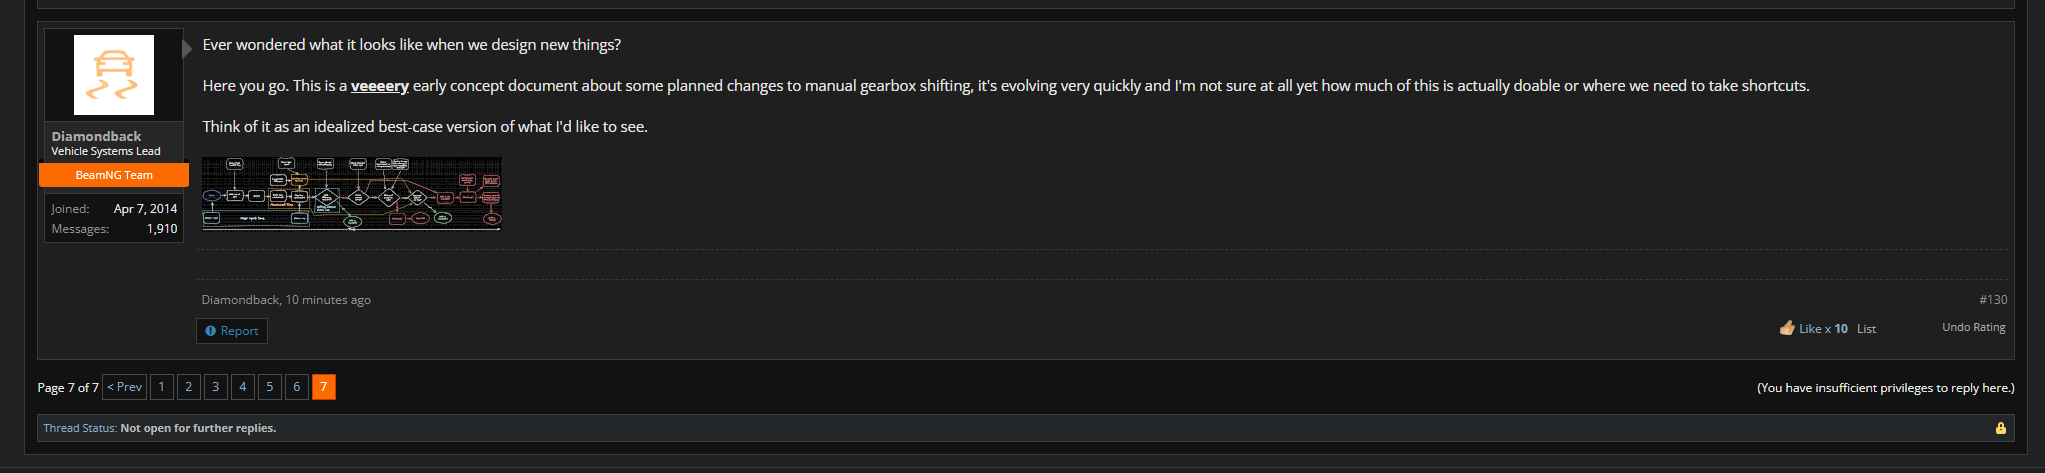Click Diamondback's car avatar image
Image resolution: width=2045 pixels, height=473 pixels.
[114, 75]
